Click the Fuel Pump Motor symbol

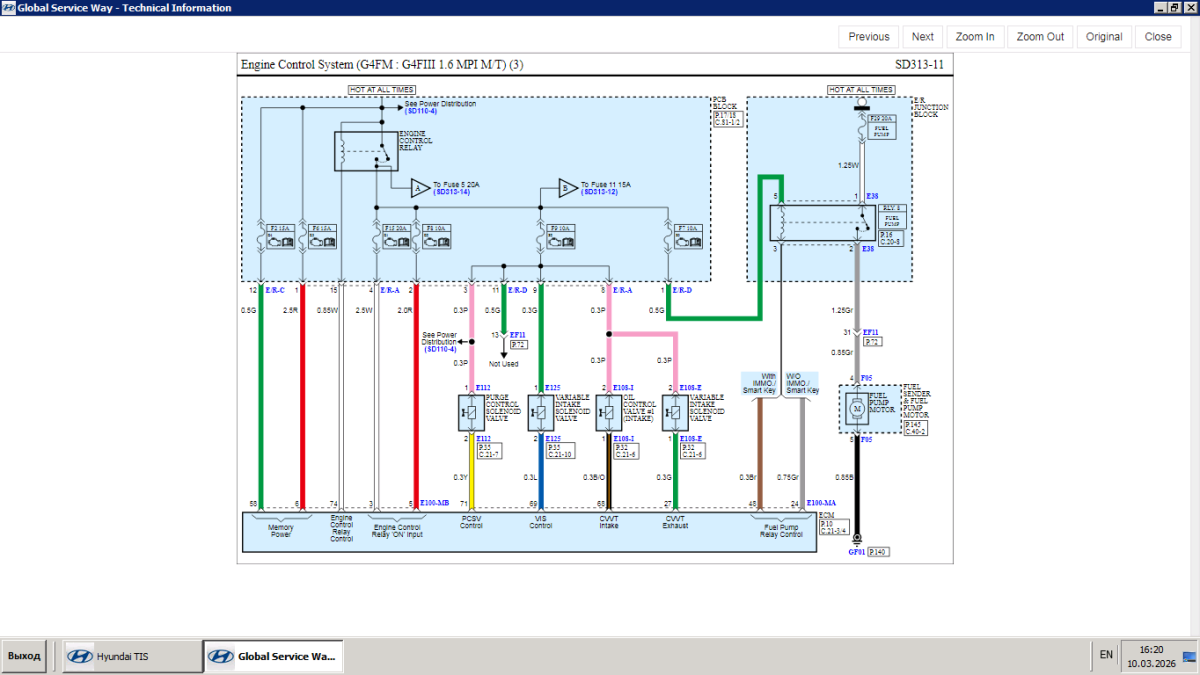click(856, 410)
